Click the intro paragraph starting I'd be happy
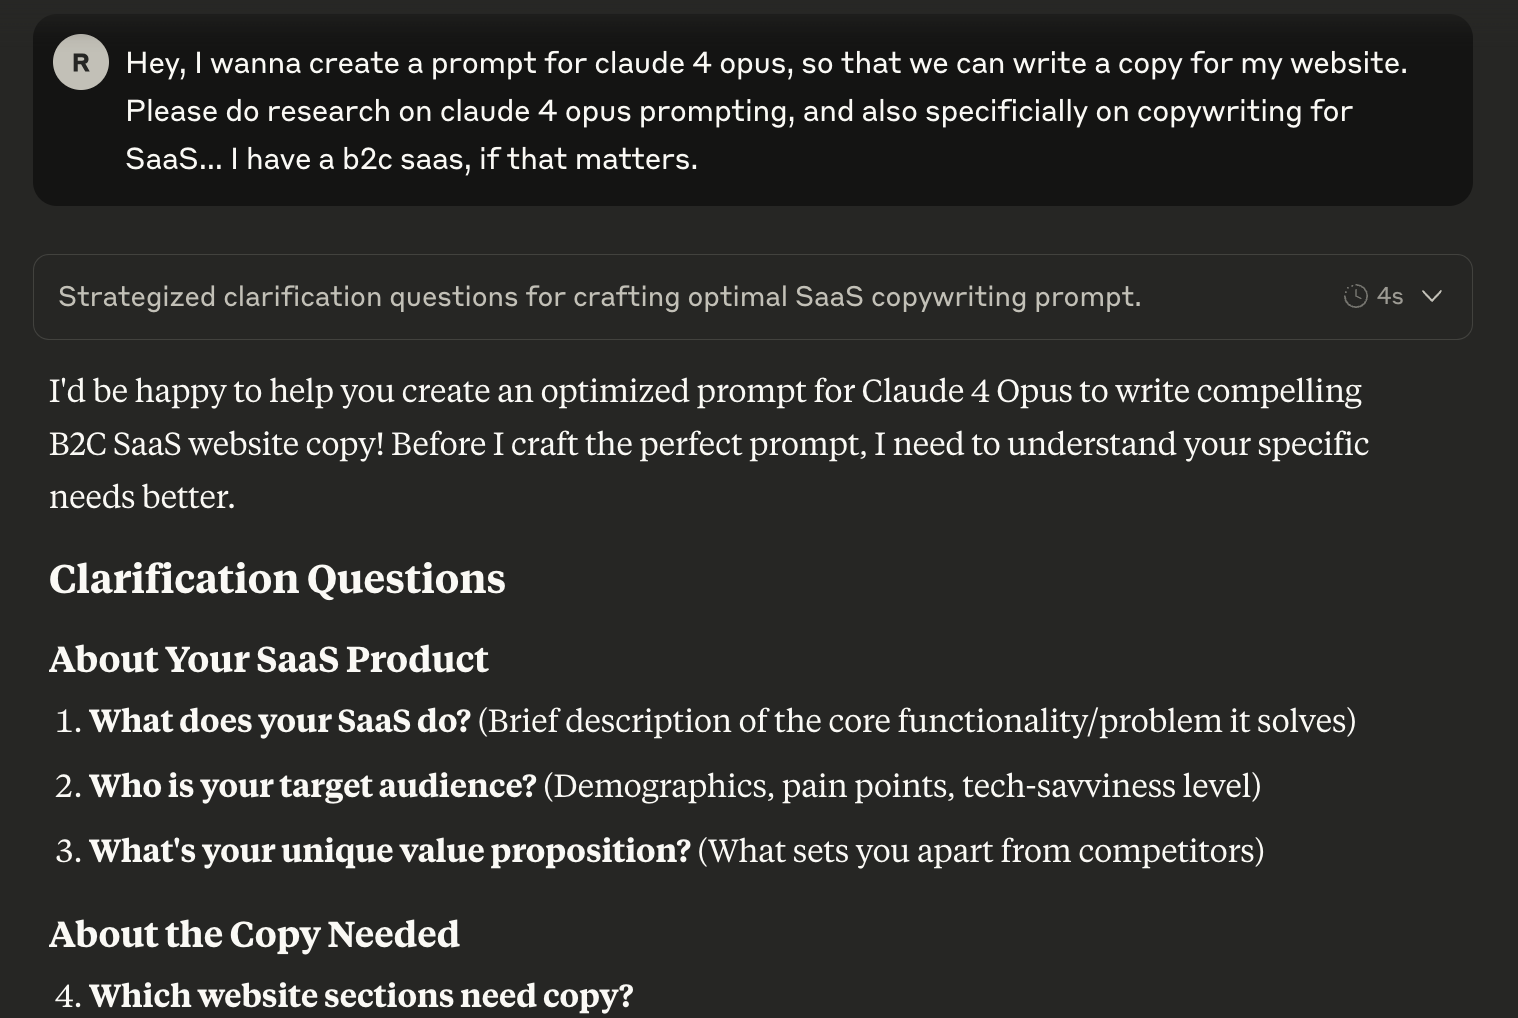 pyautogui.click(x=709, y=443)
